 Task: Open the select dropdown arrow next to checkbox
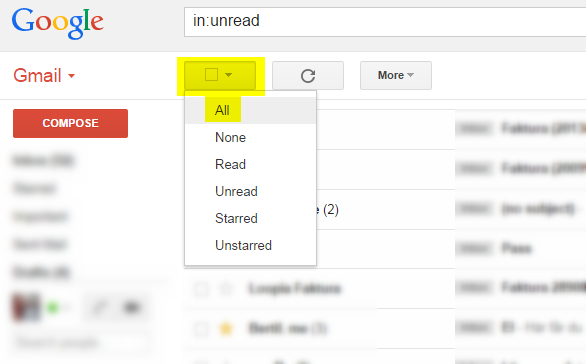click(x=228, y=75)
